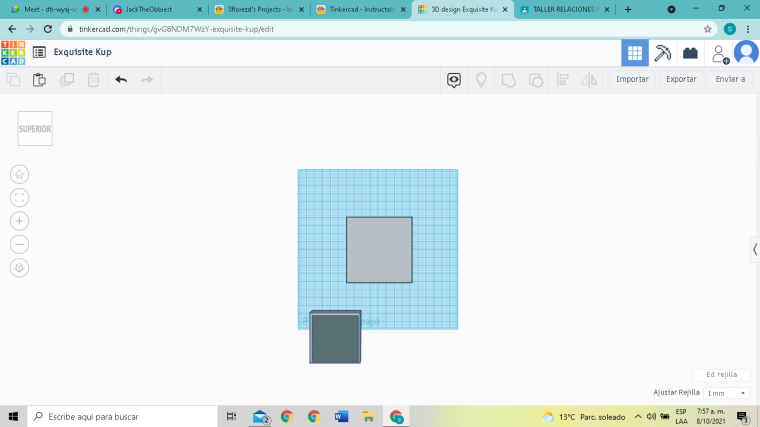Open Windows notification center

pyautogui.click(x=742, y=416)
